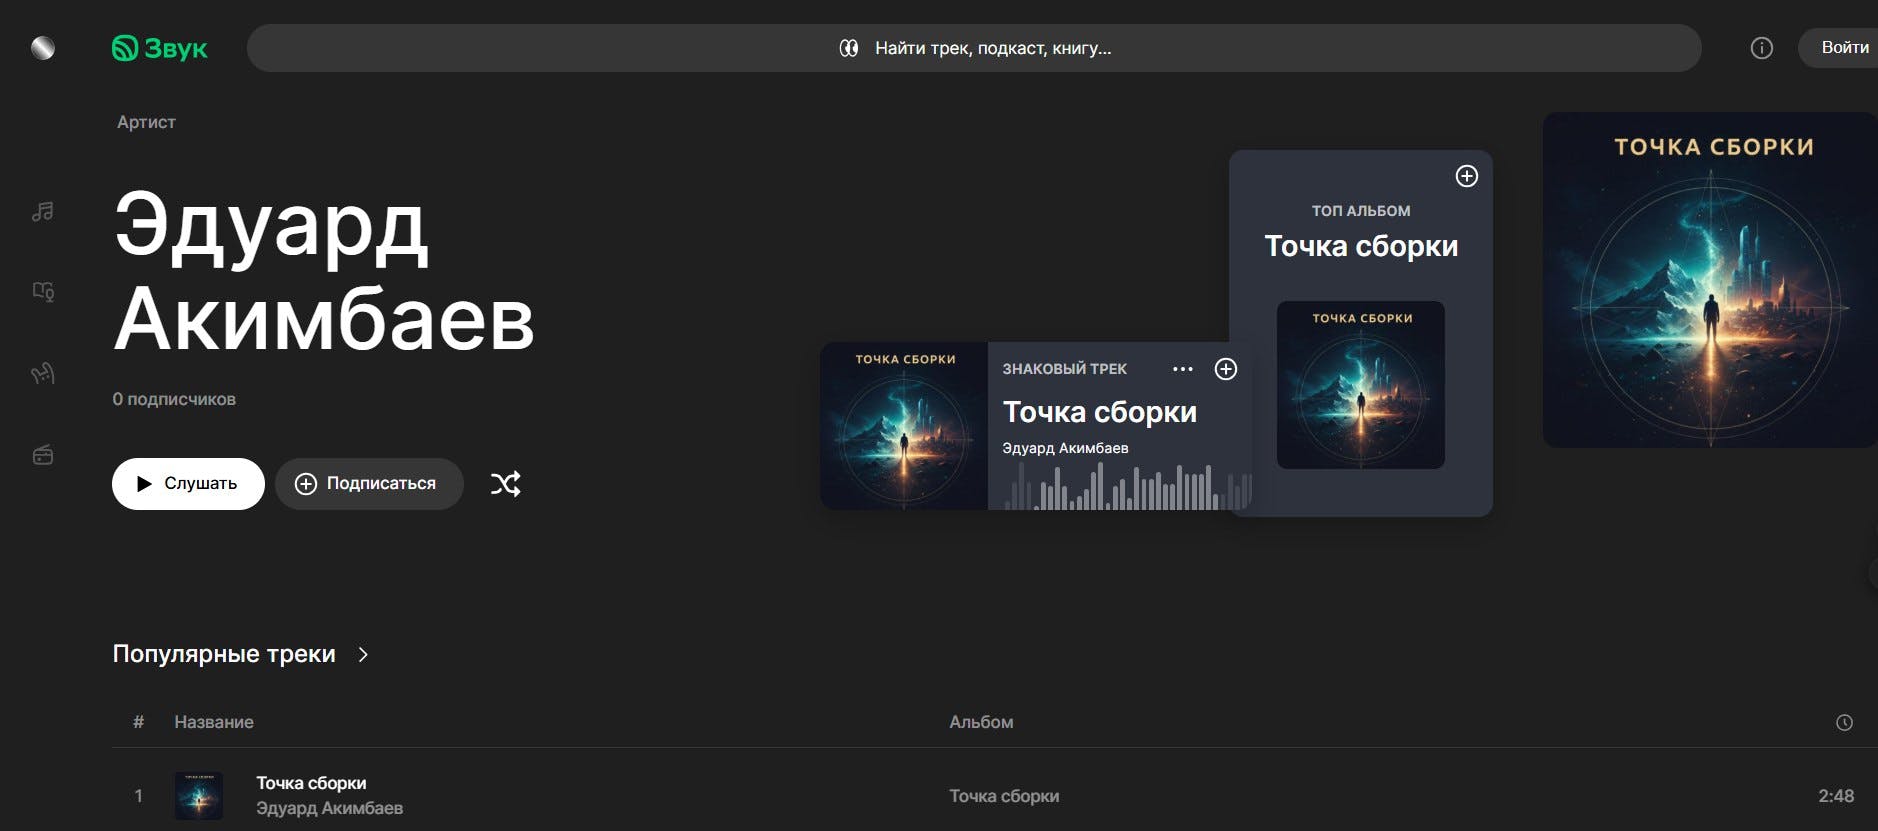Add Топ альбом with plus icon
The image size is (1878, 831).
[1467, 176]
